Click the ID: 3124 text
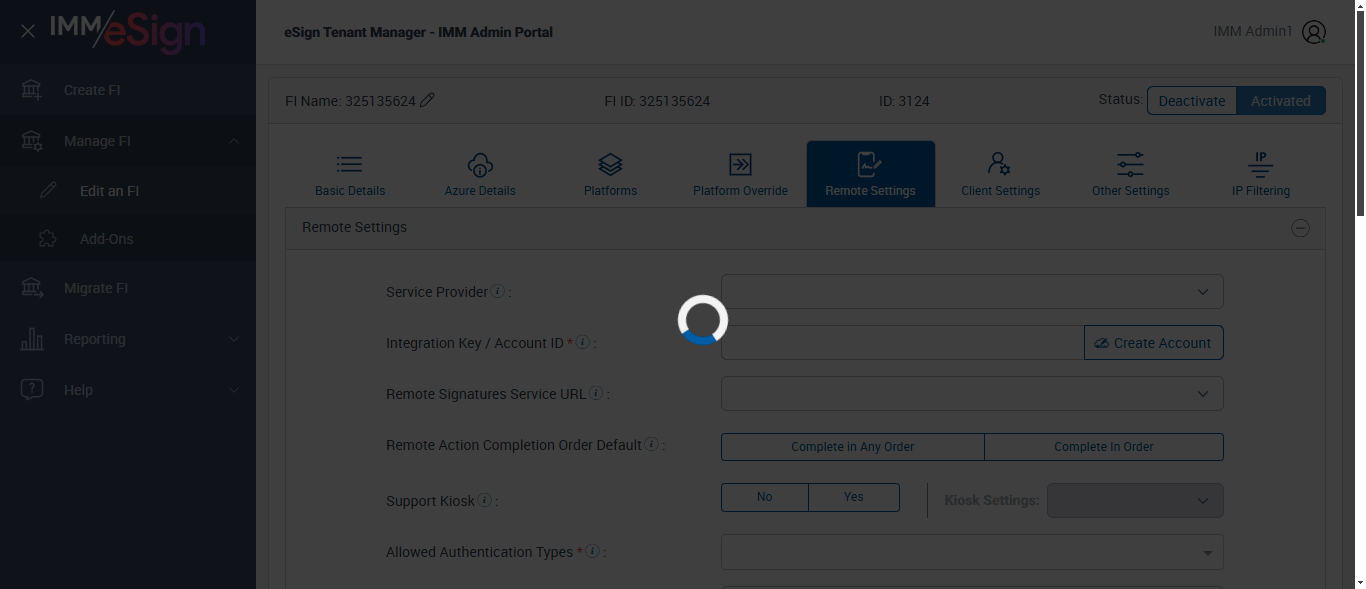The image size is (1366, 589). [904, 101]
